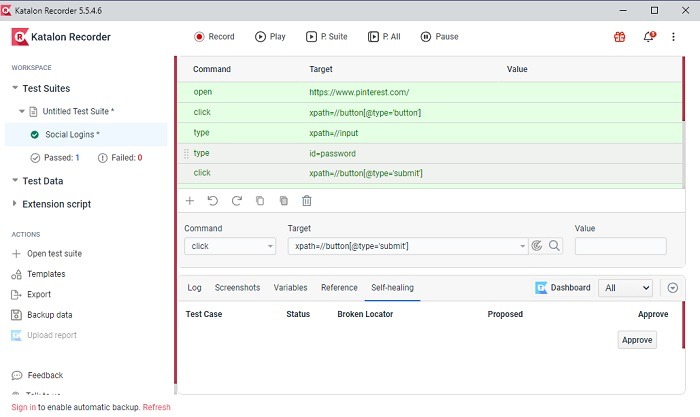Grab the drag handle on id=password row
Screen dimensions: 700x417
click(x=187, y=154)
